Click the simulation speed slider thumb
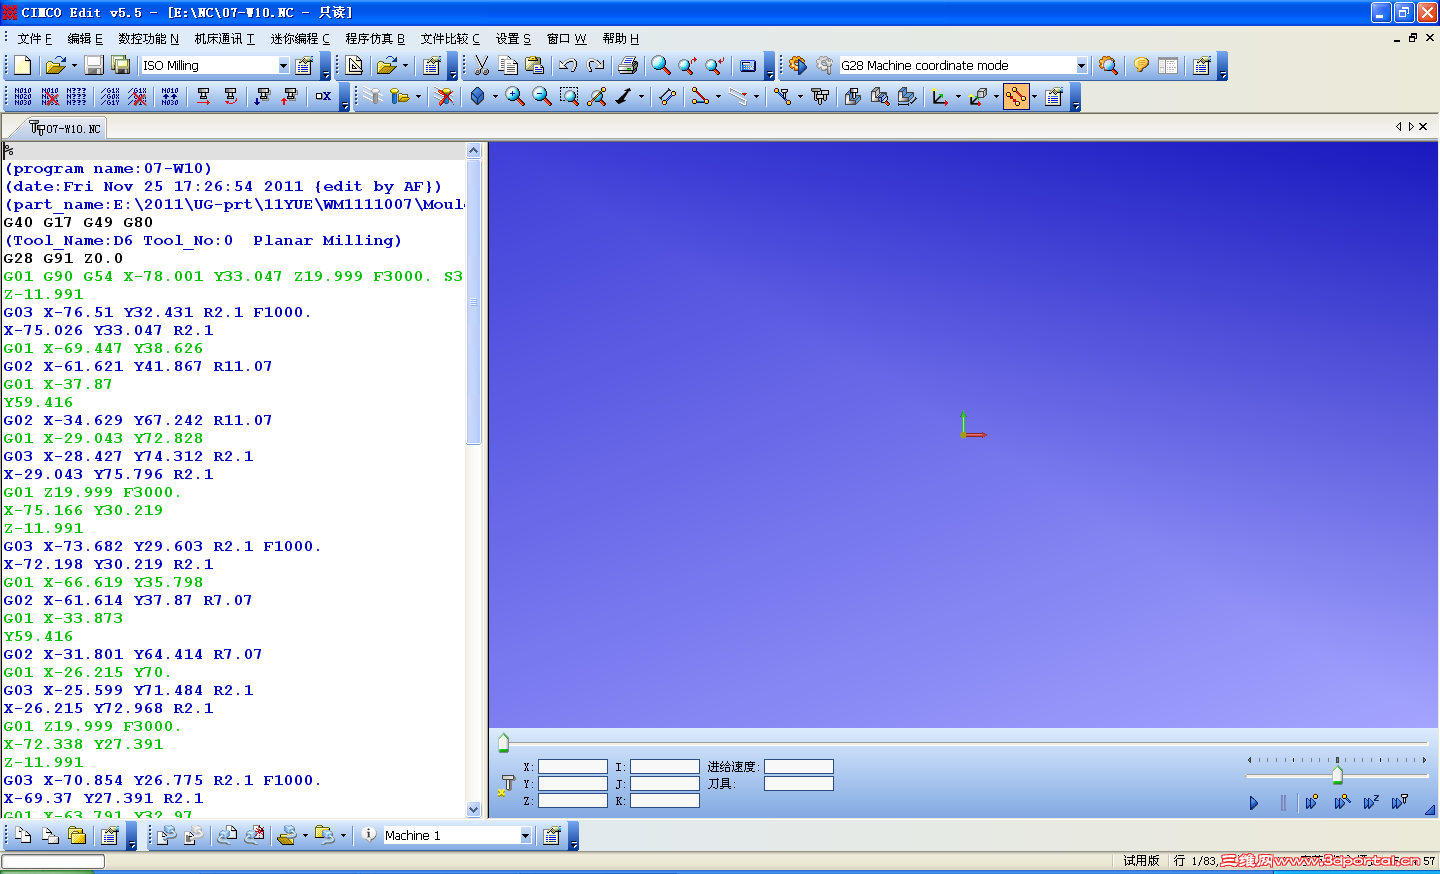 1337,776
